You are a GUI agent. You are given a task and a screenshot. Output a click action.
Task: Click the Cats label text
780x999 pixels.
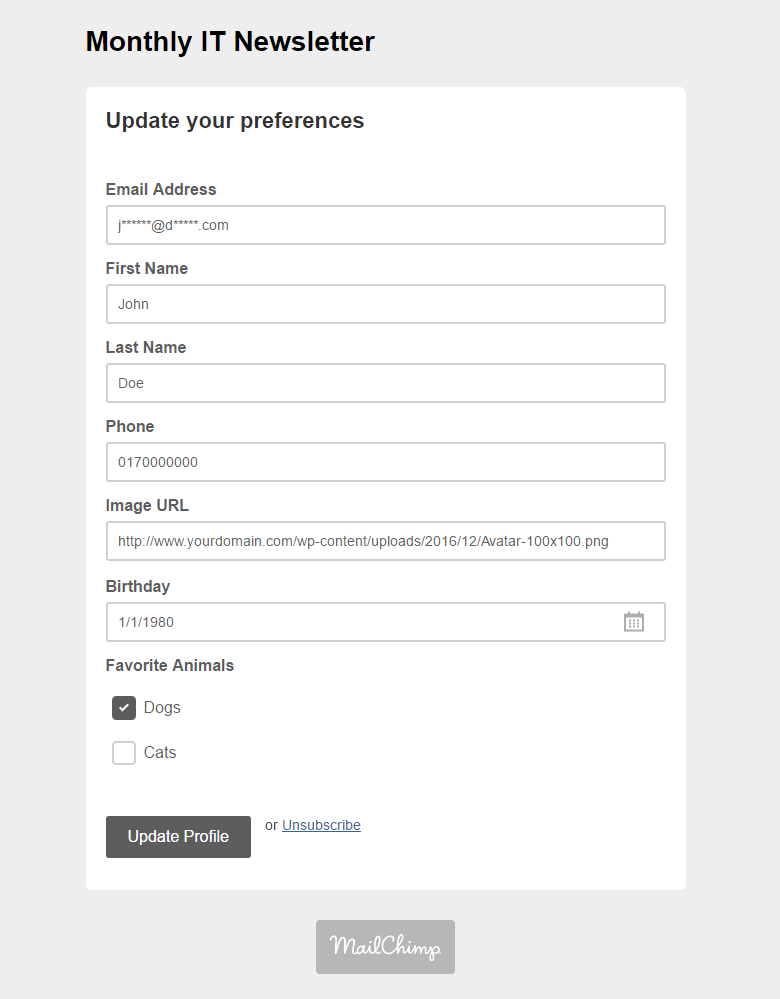coord(160,752)
